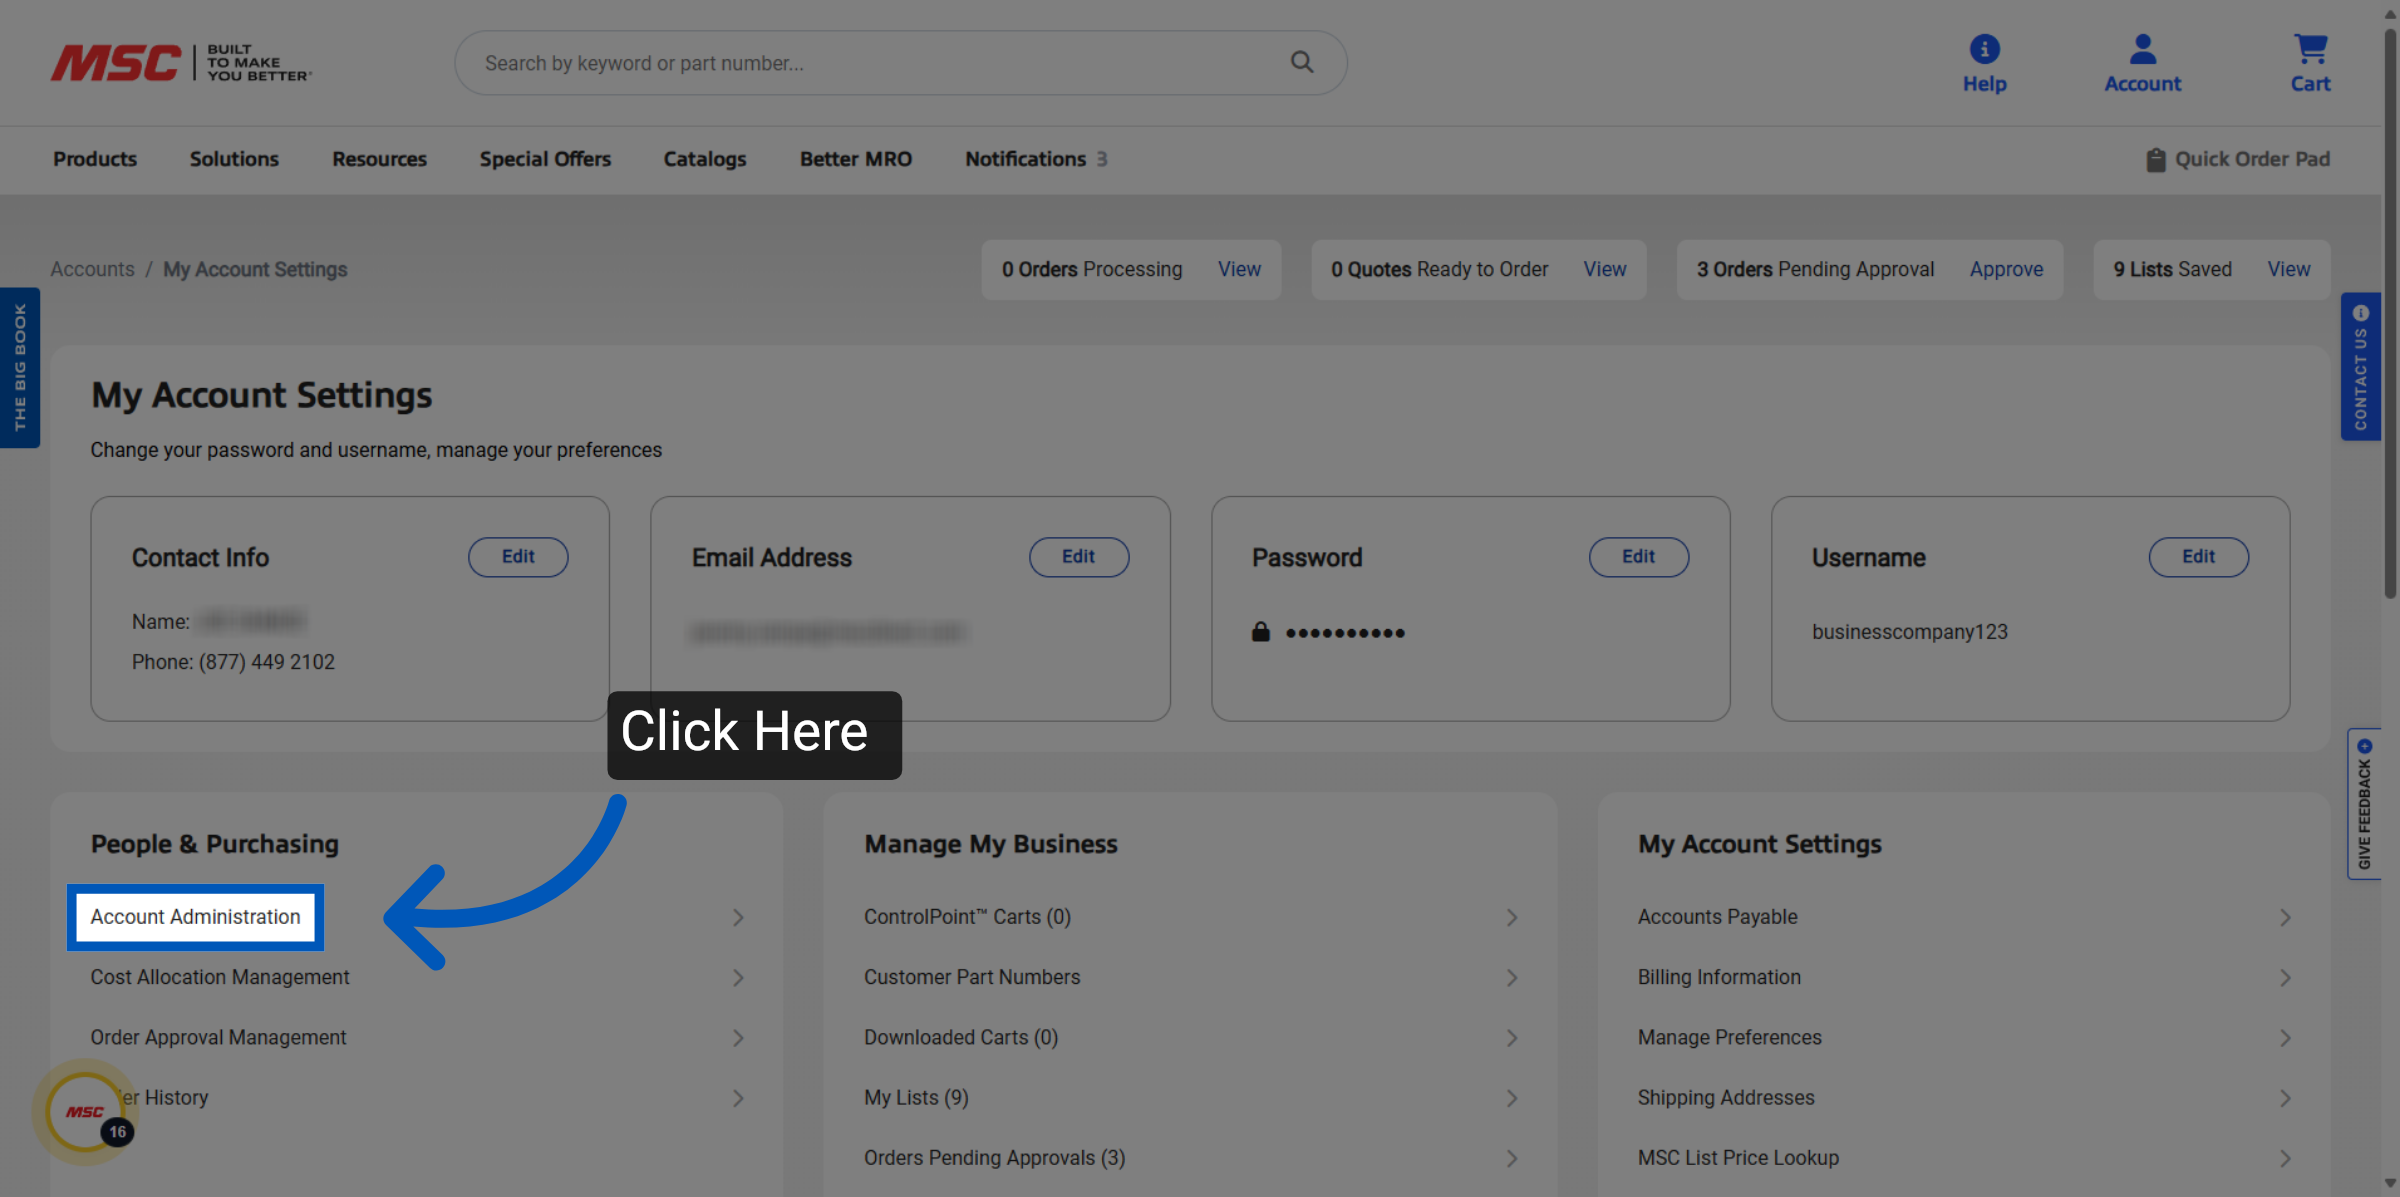Click chevron beside Order History row
2400x1197 pixels.
(738, 1097)
